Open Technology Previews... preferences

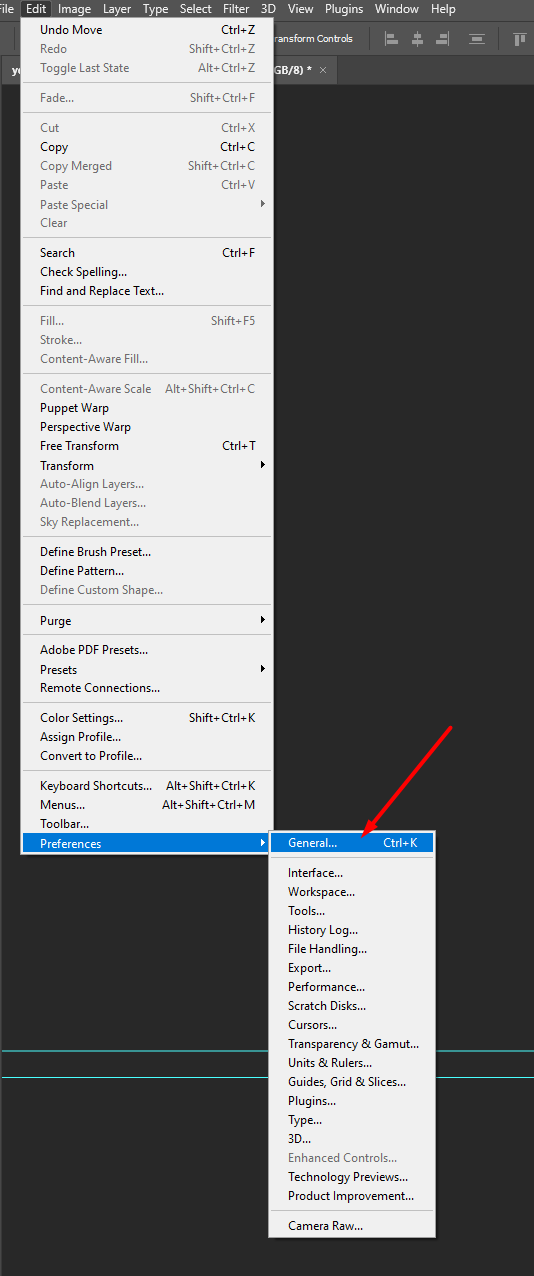(352, 1177)
